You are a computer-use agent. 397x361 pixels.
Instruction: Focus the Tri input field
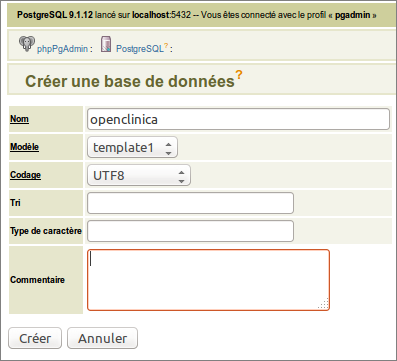click(x=190, y=203)
